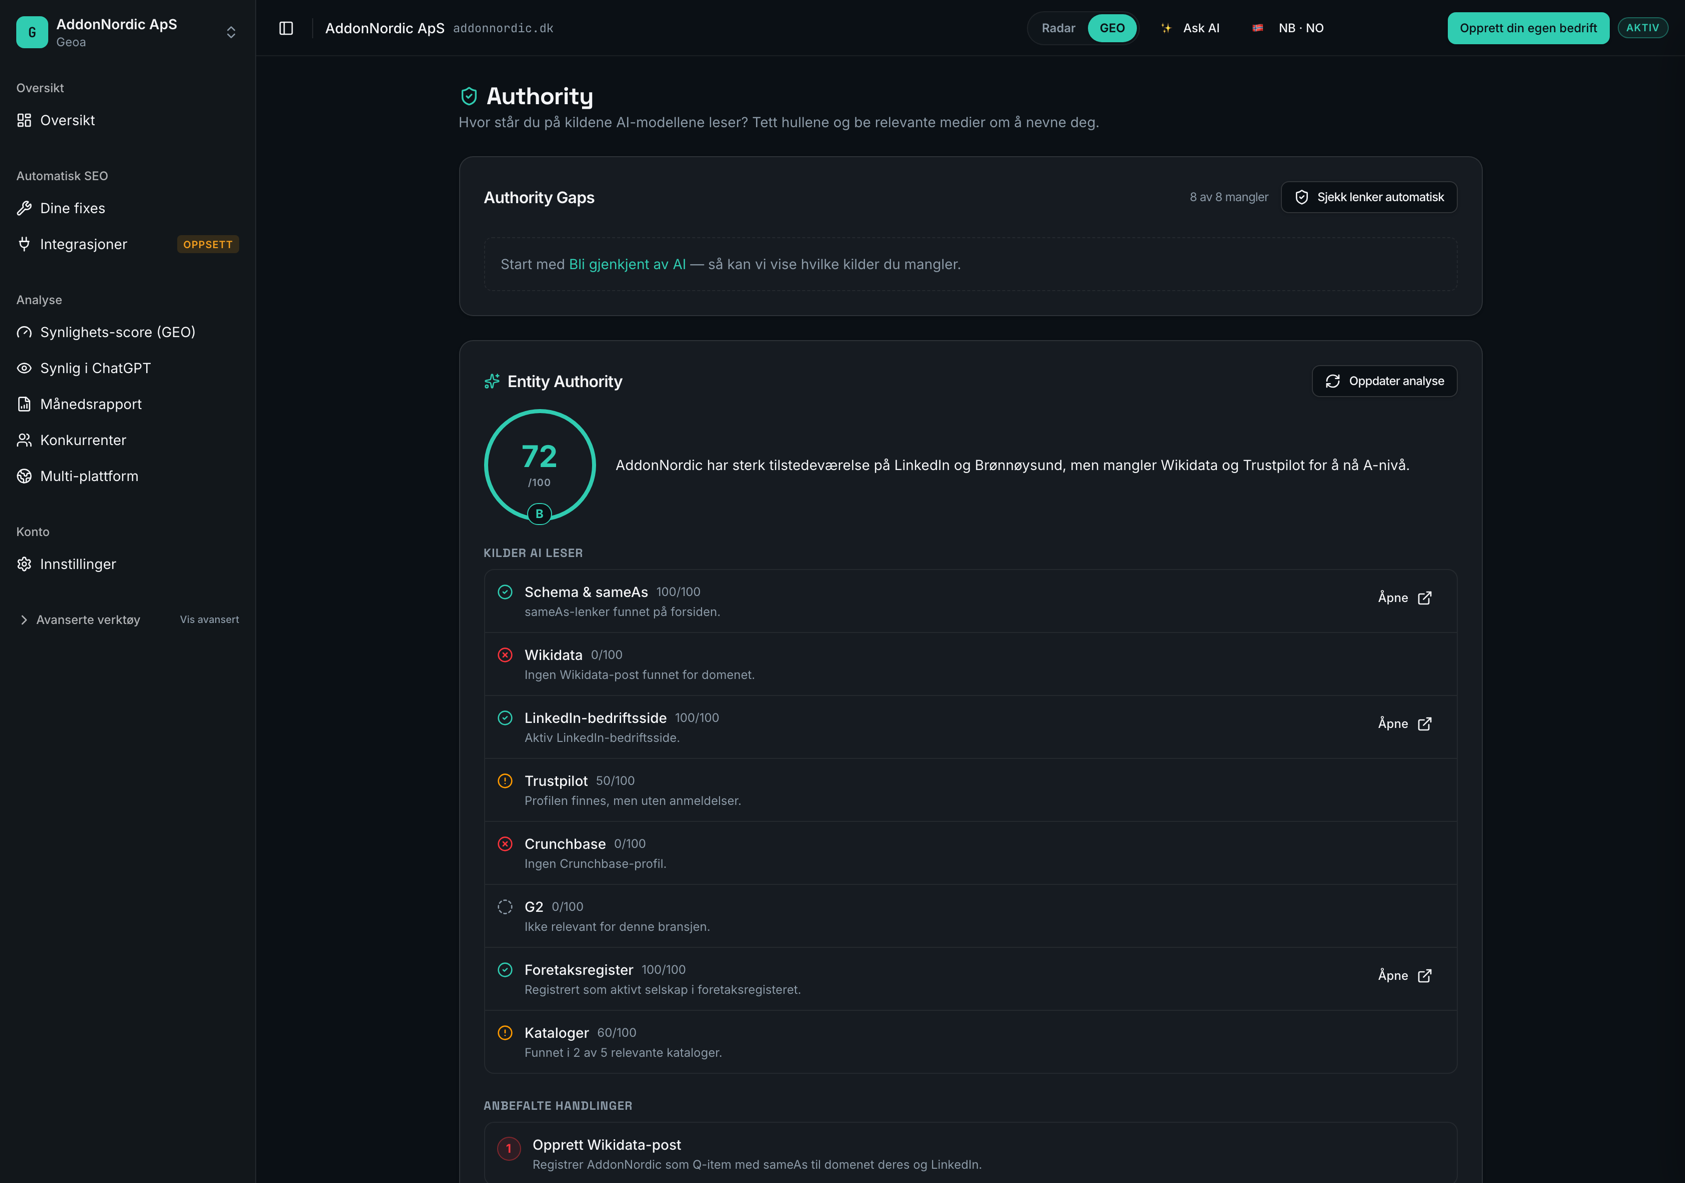Open Foretaksregister via Åpne link

(1405, 976)
